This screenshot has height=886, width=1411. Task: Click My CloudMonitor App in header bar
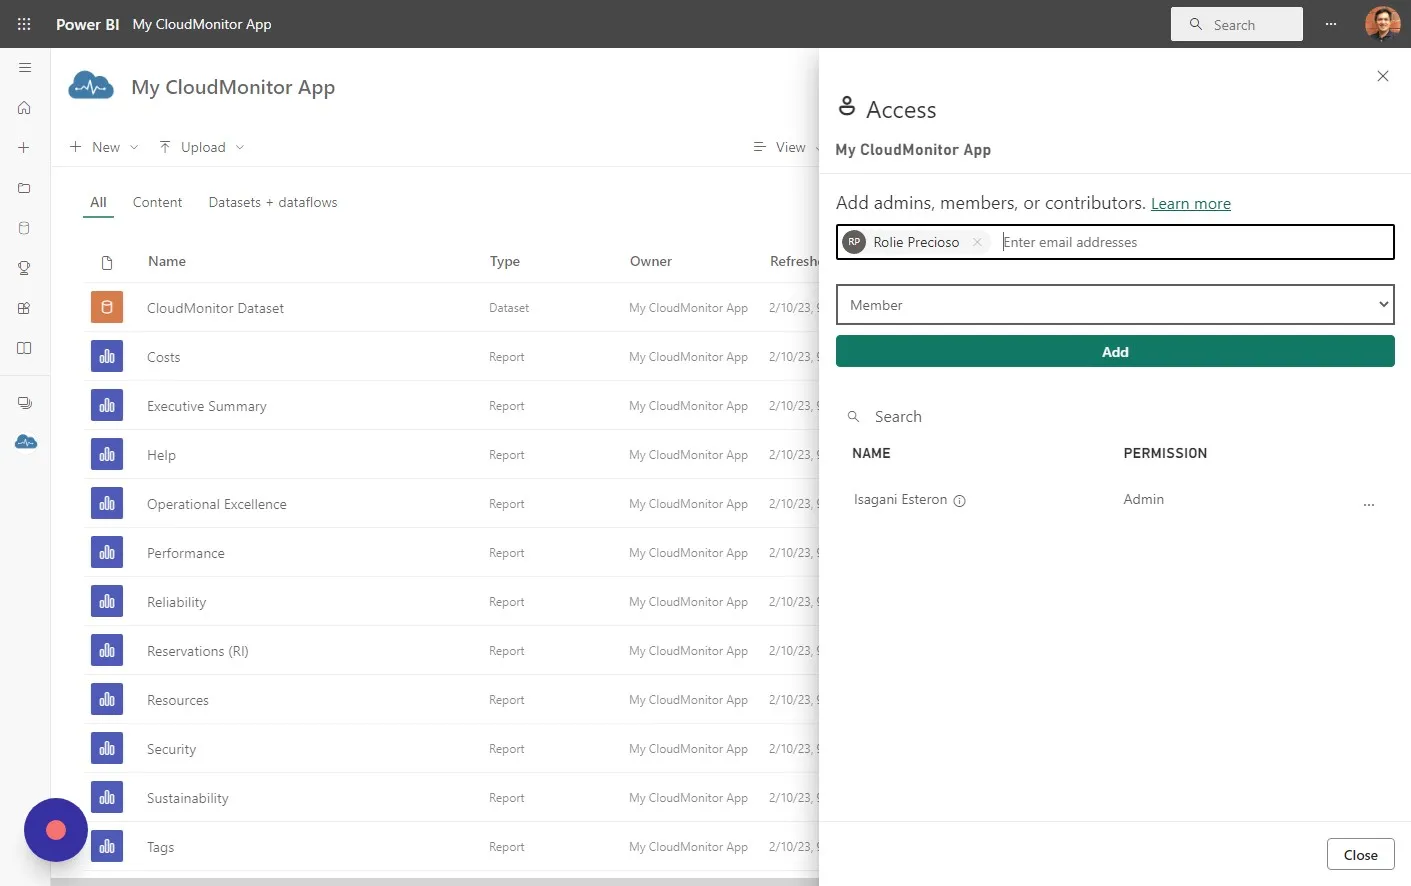[202, 24]
